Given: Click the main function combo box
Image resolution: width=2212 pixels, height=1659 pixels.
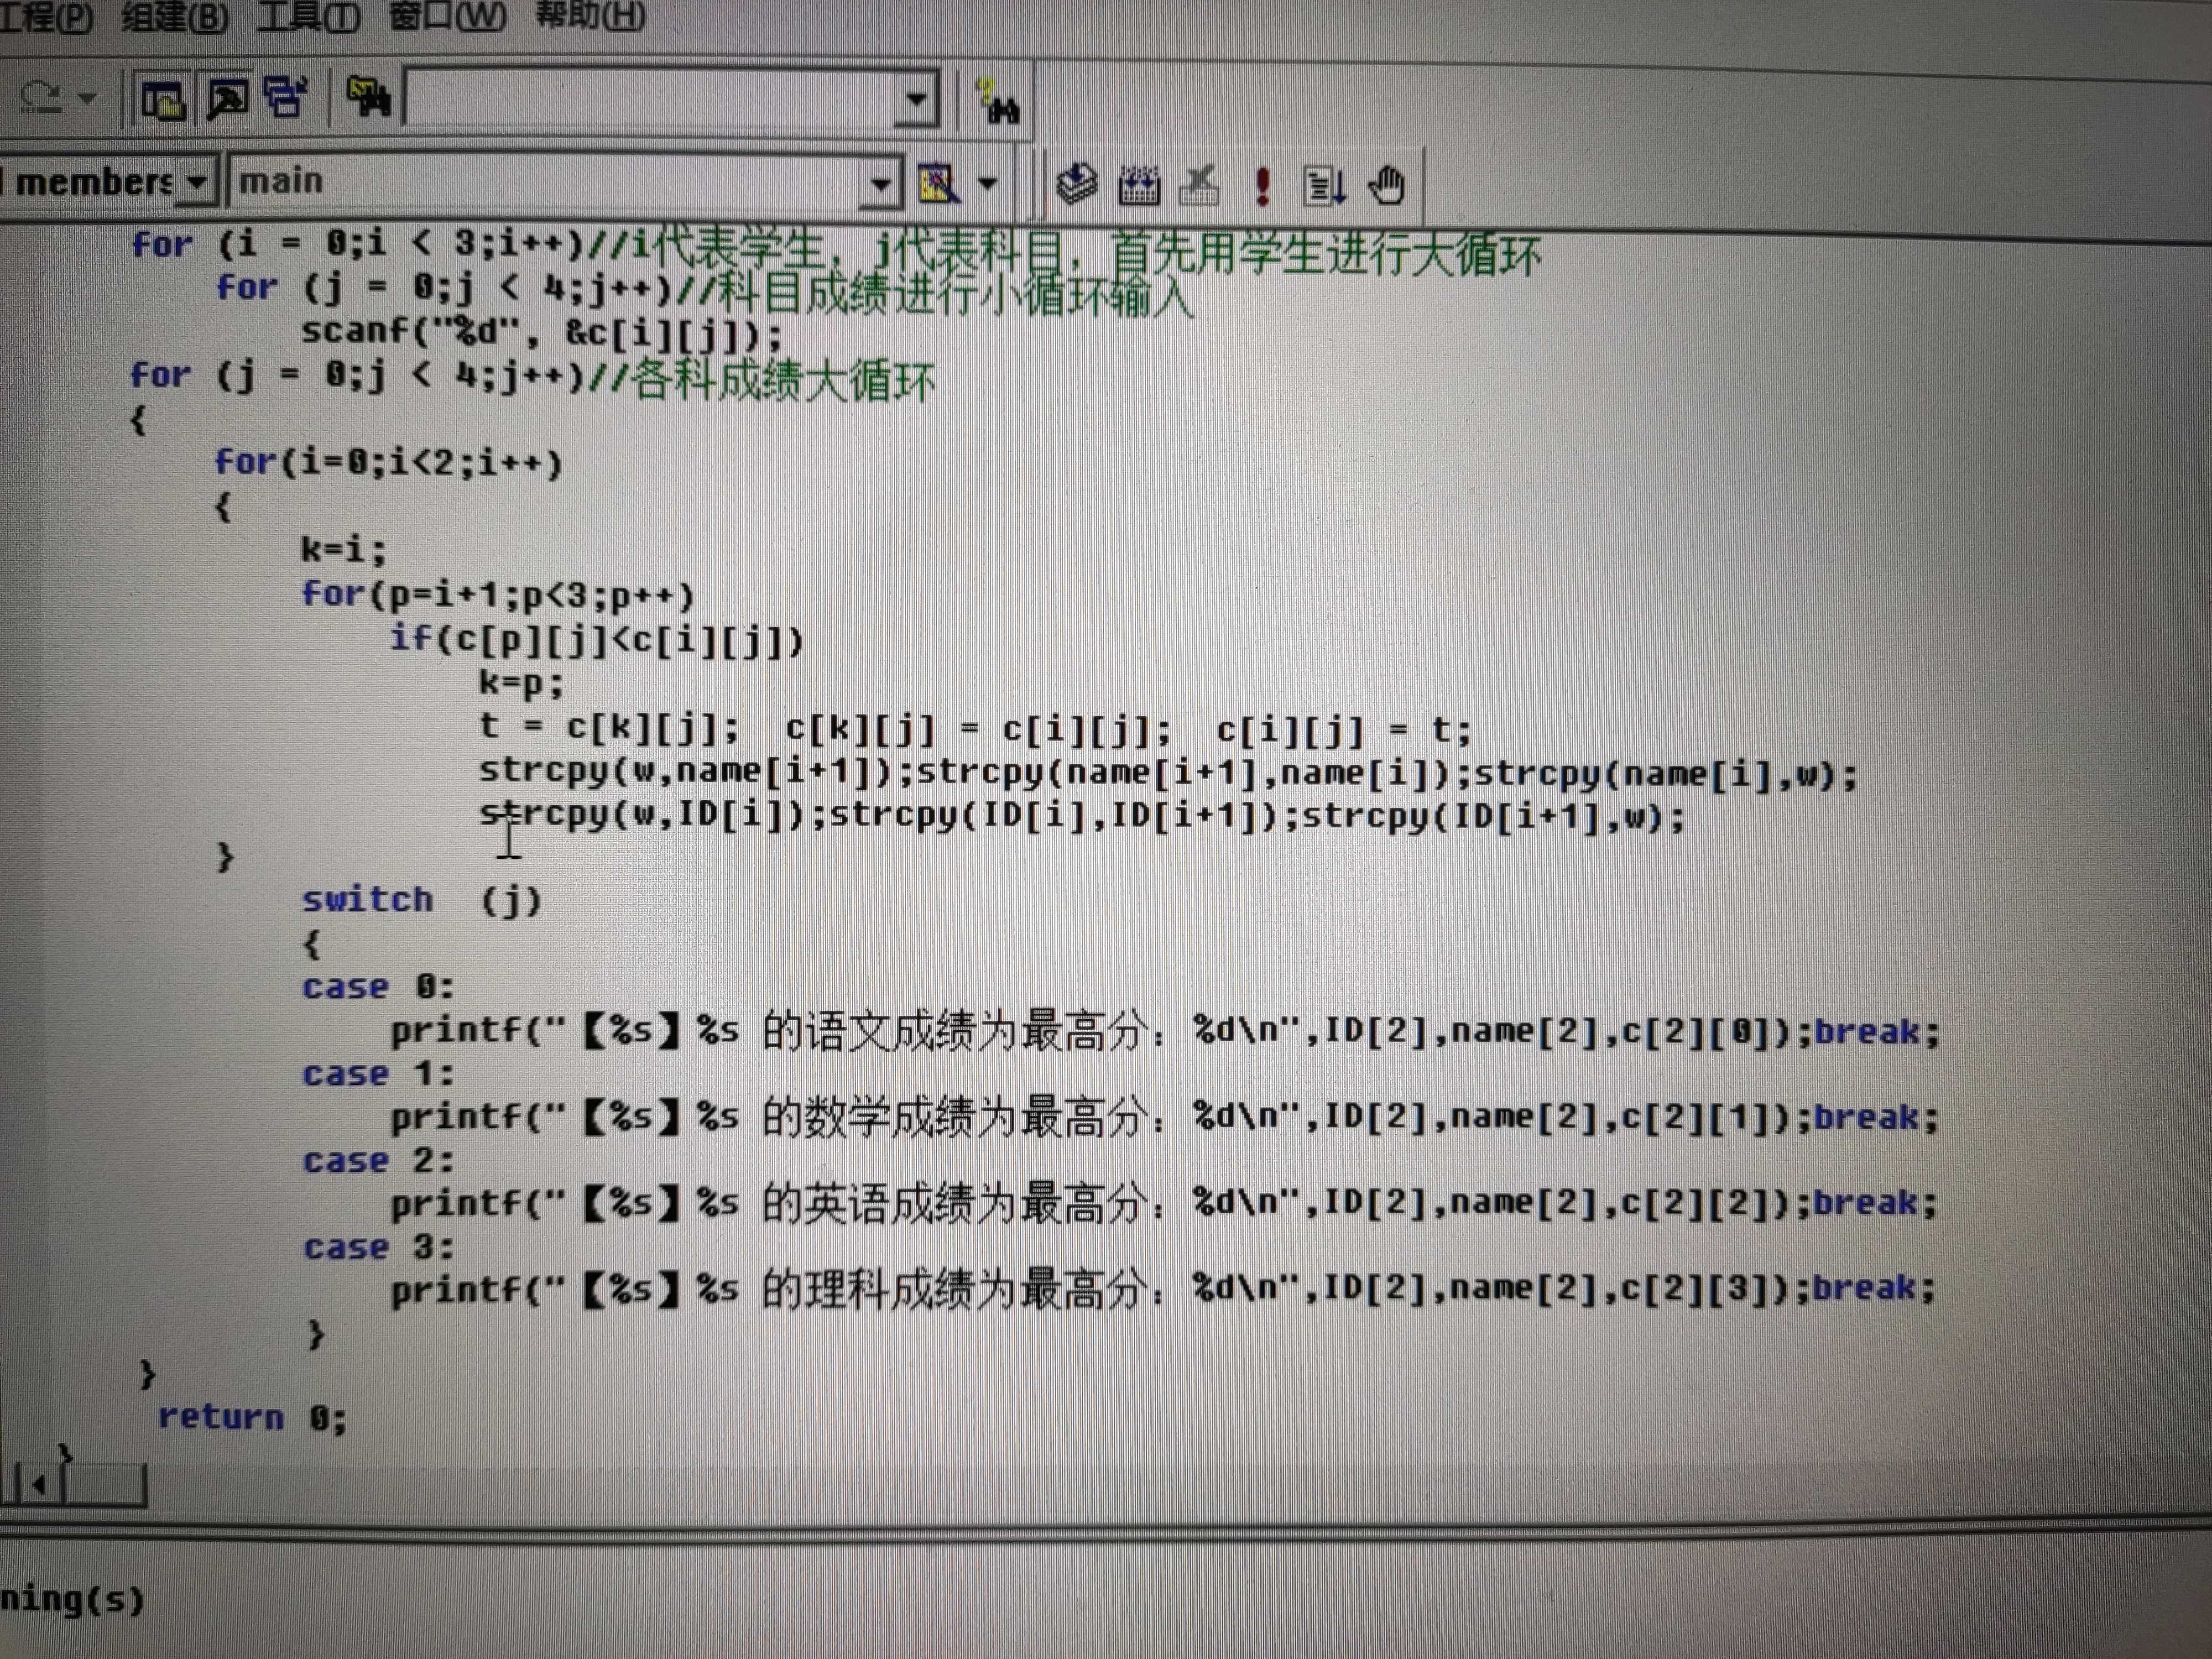Looking at the screenshot, I should tap(545, 182).
